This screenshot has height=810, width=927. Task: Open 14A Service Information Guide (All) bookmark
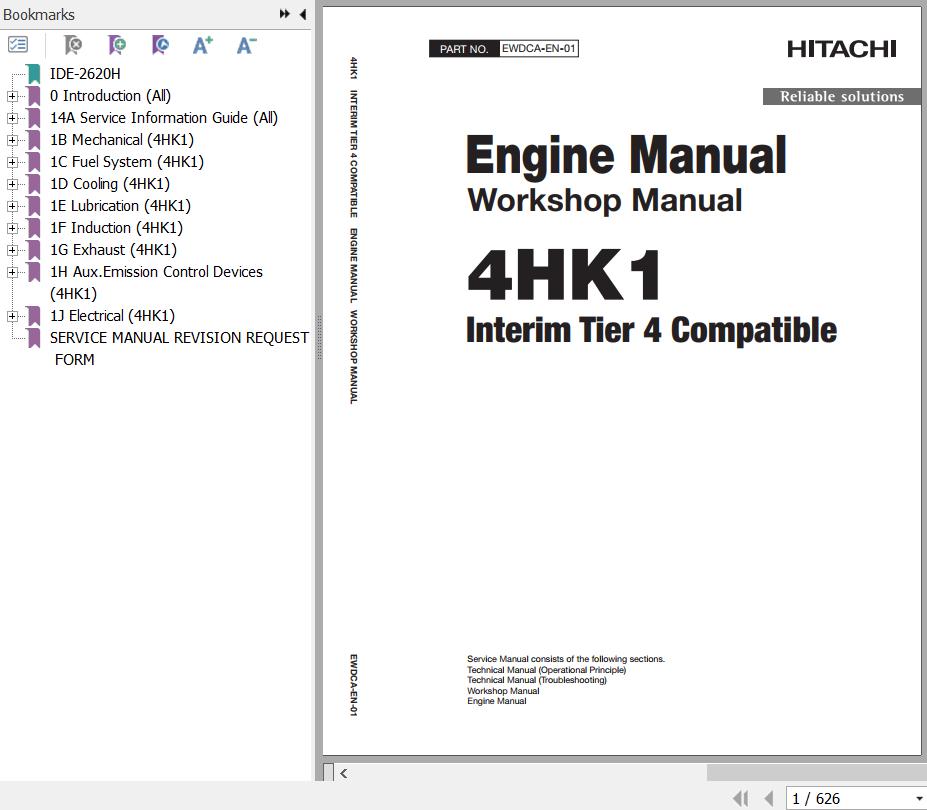click(164, 118)
